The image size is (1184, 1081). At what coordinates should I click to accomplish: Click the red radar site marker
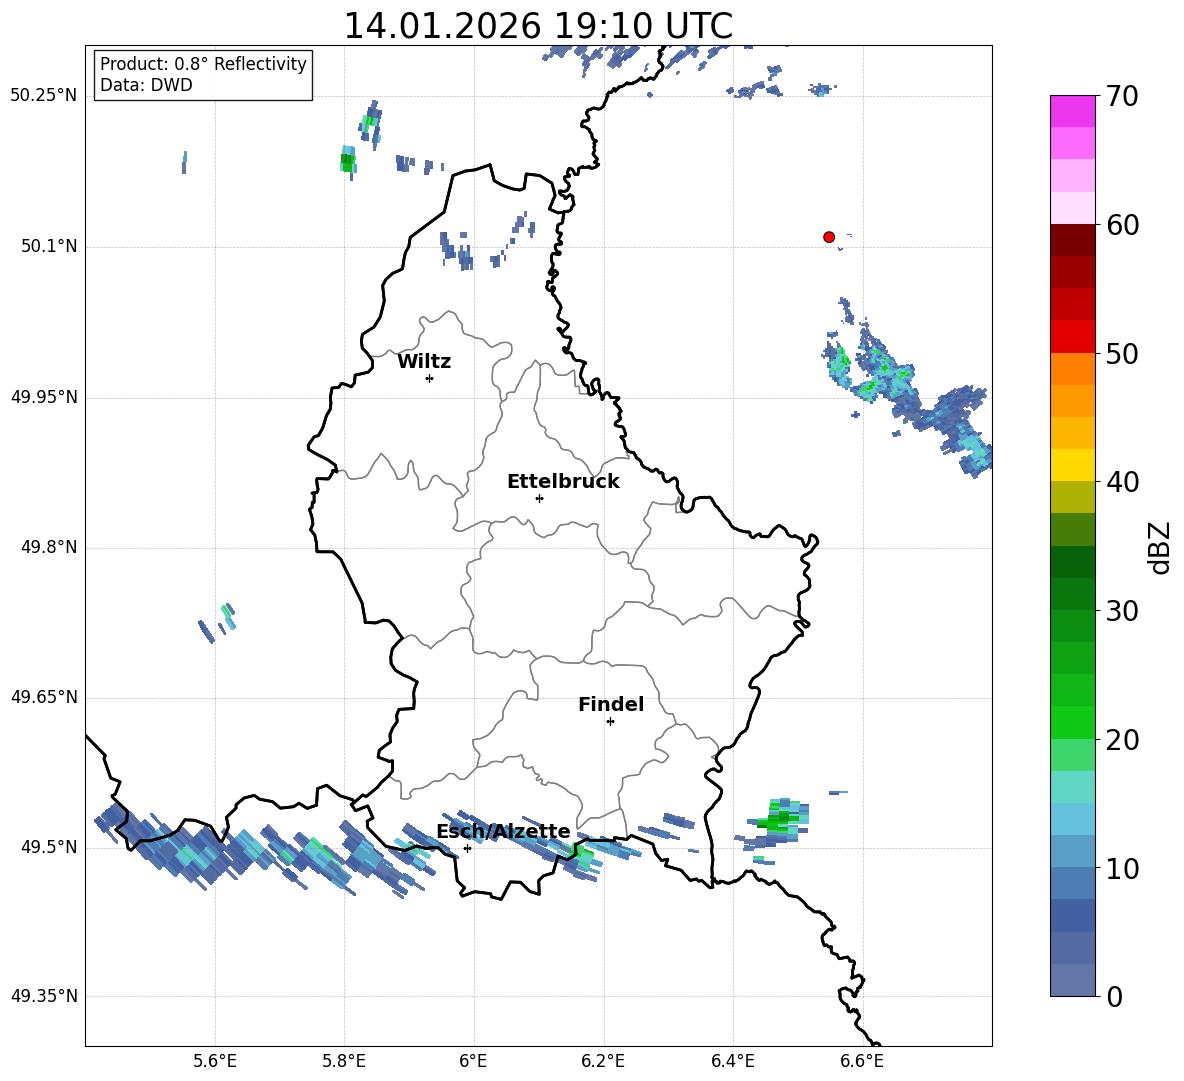828,237
